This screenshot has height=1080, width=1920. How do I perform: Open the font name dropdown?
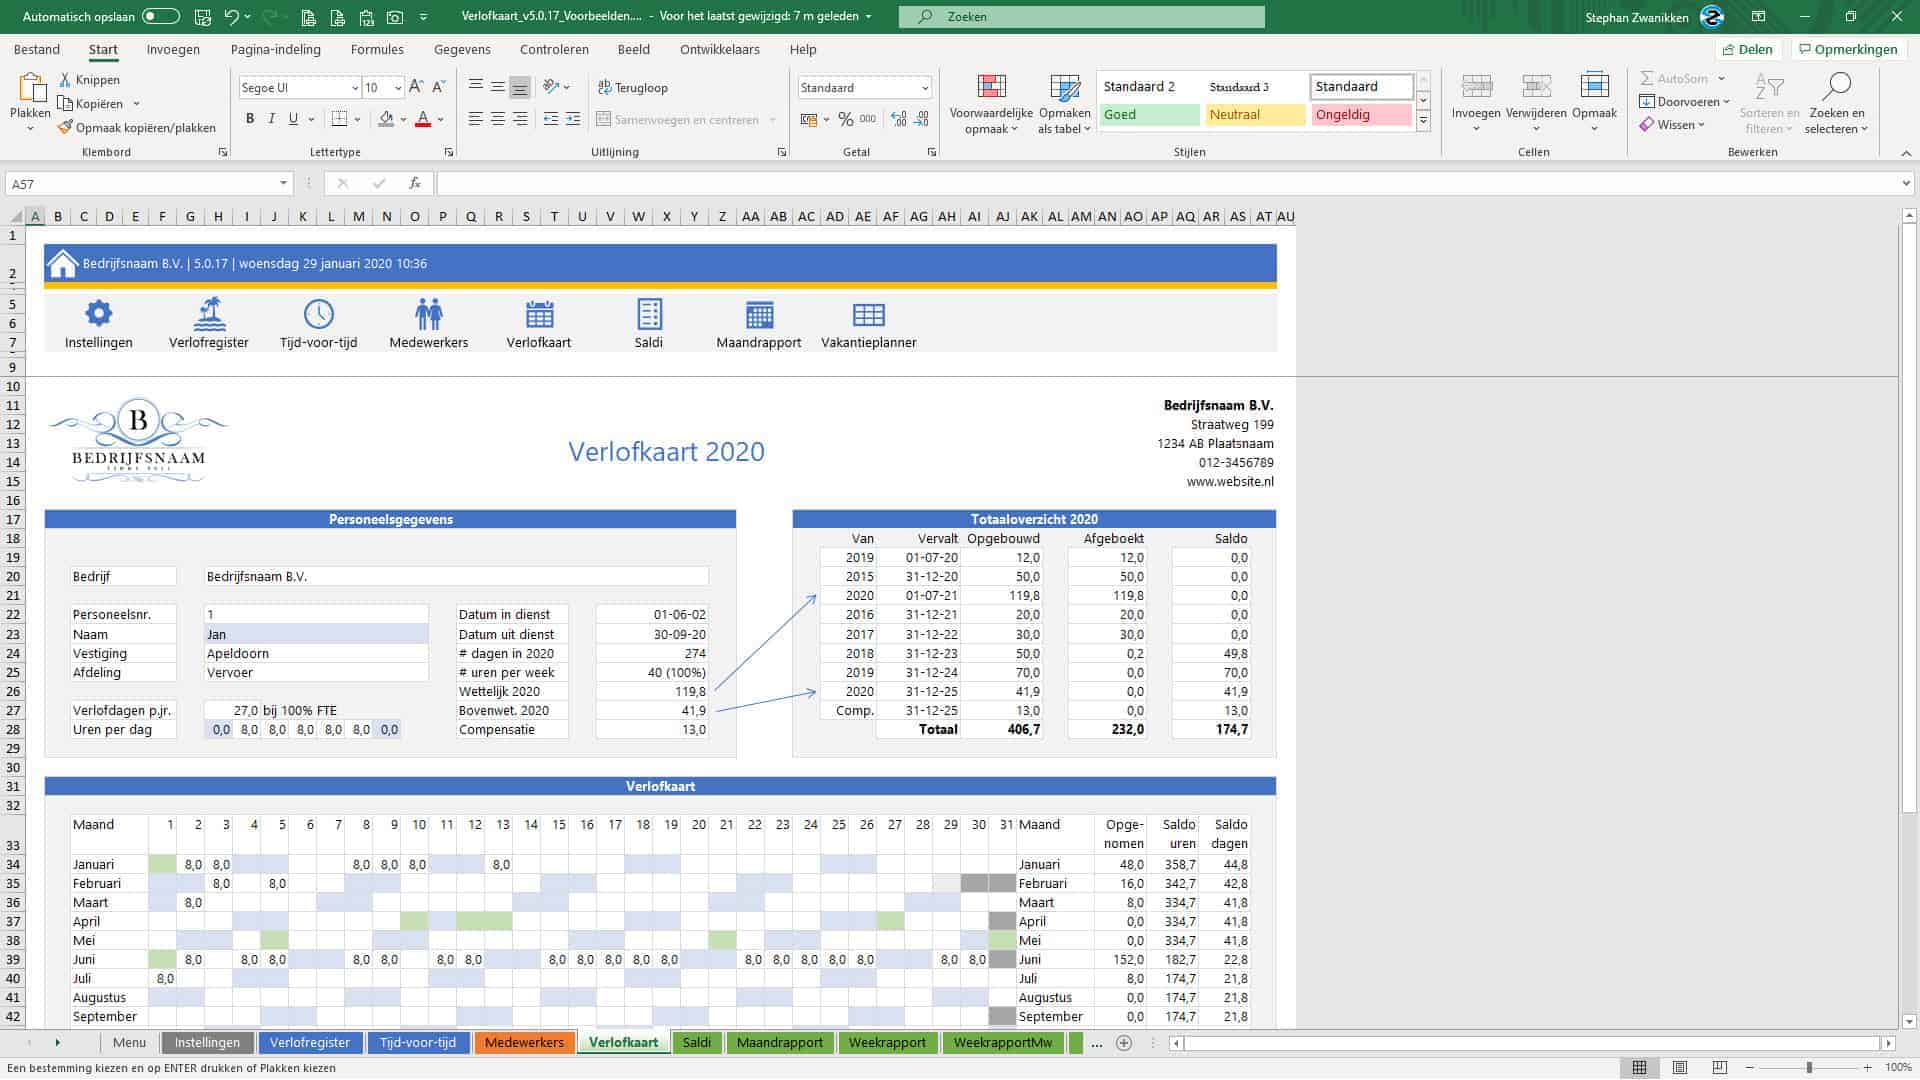354,88
